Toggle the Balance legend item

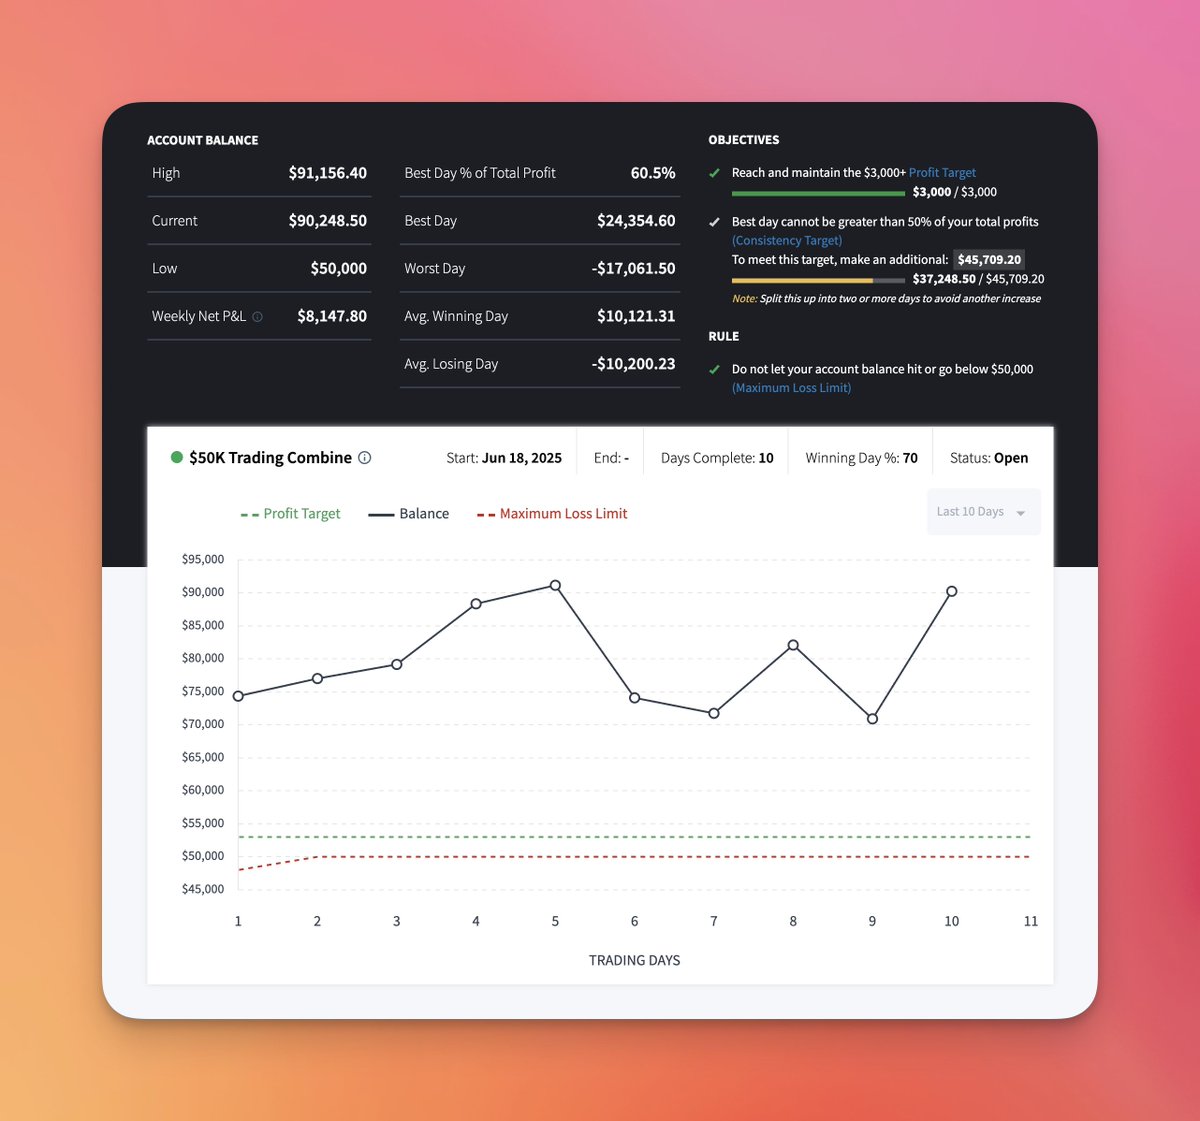(408, 514)
